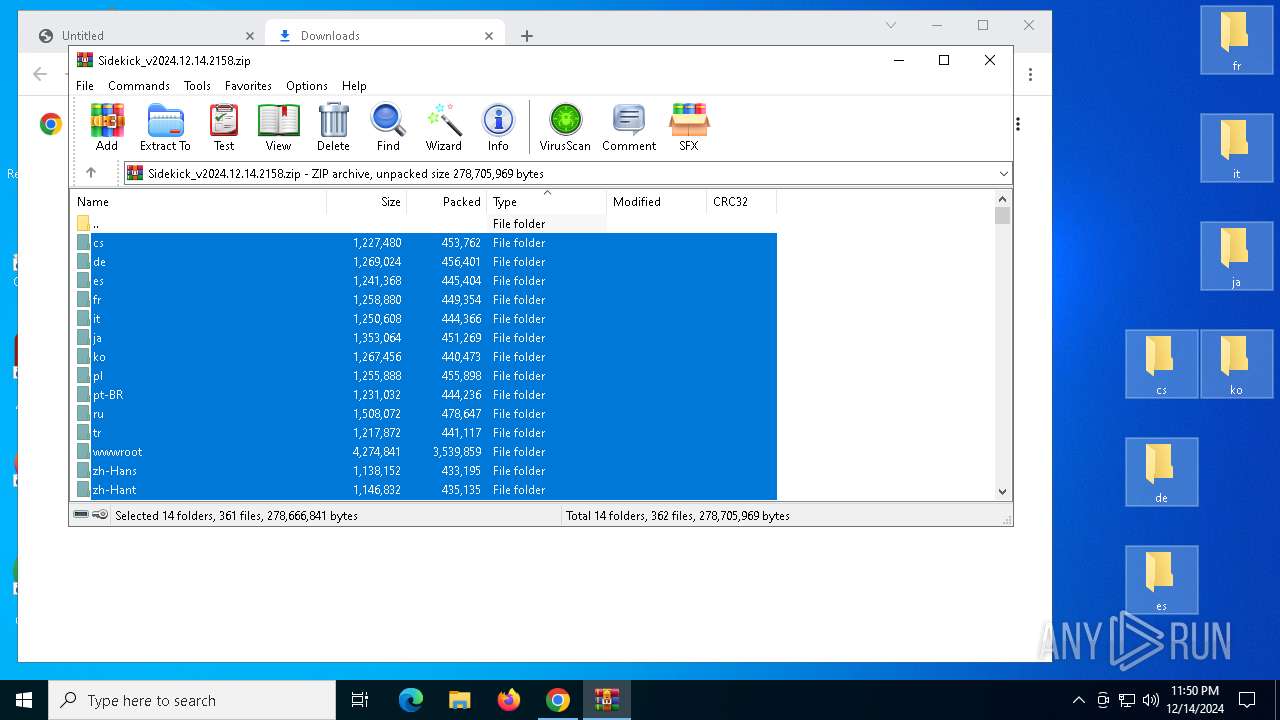Sort list by Size column header

[x=366, y=202]
